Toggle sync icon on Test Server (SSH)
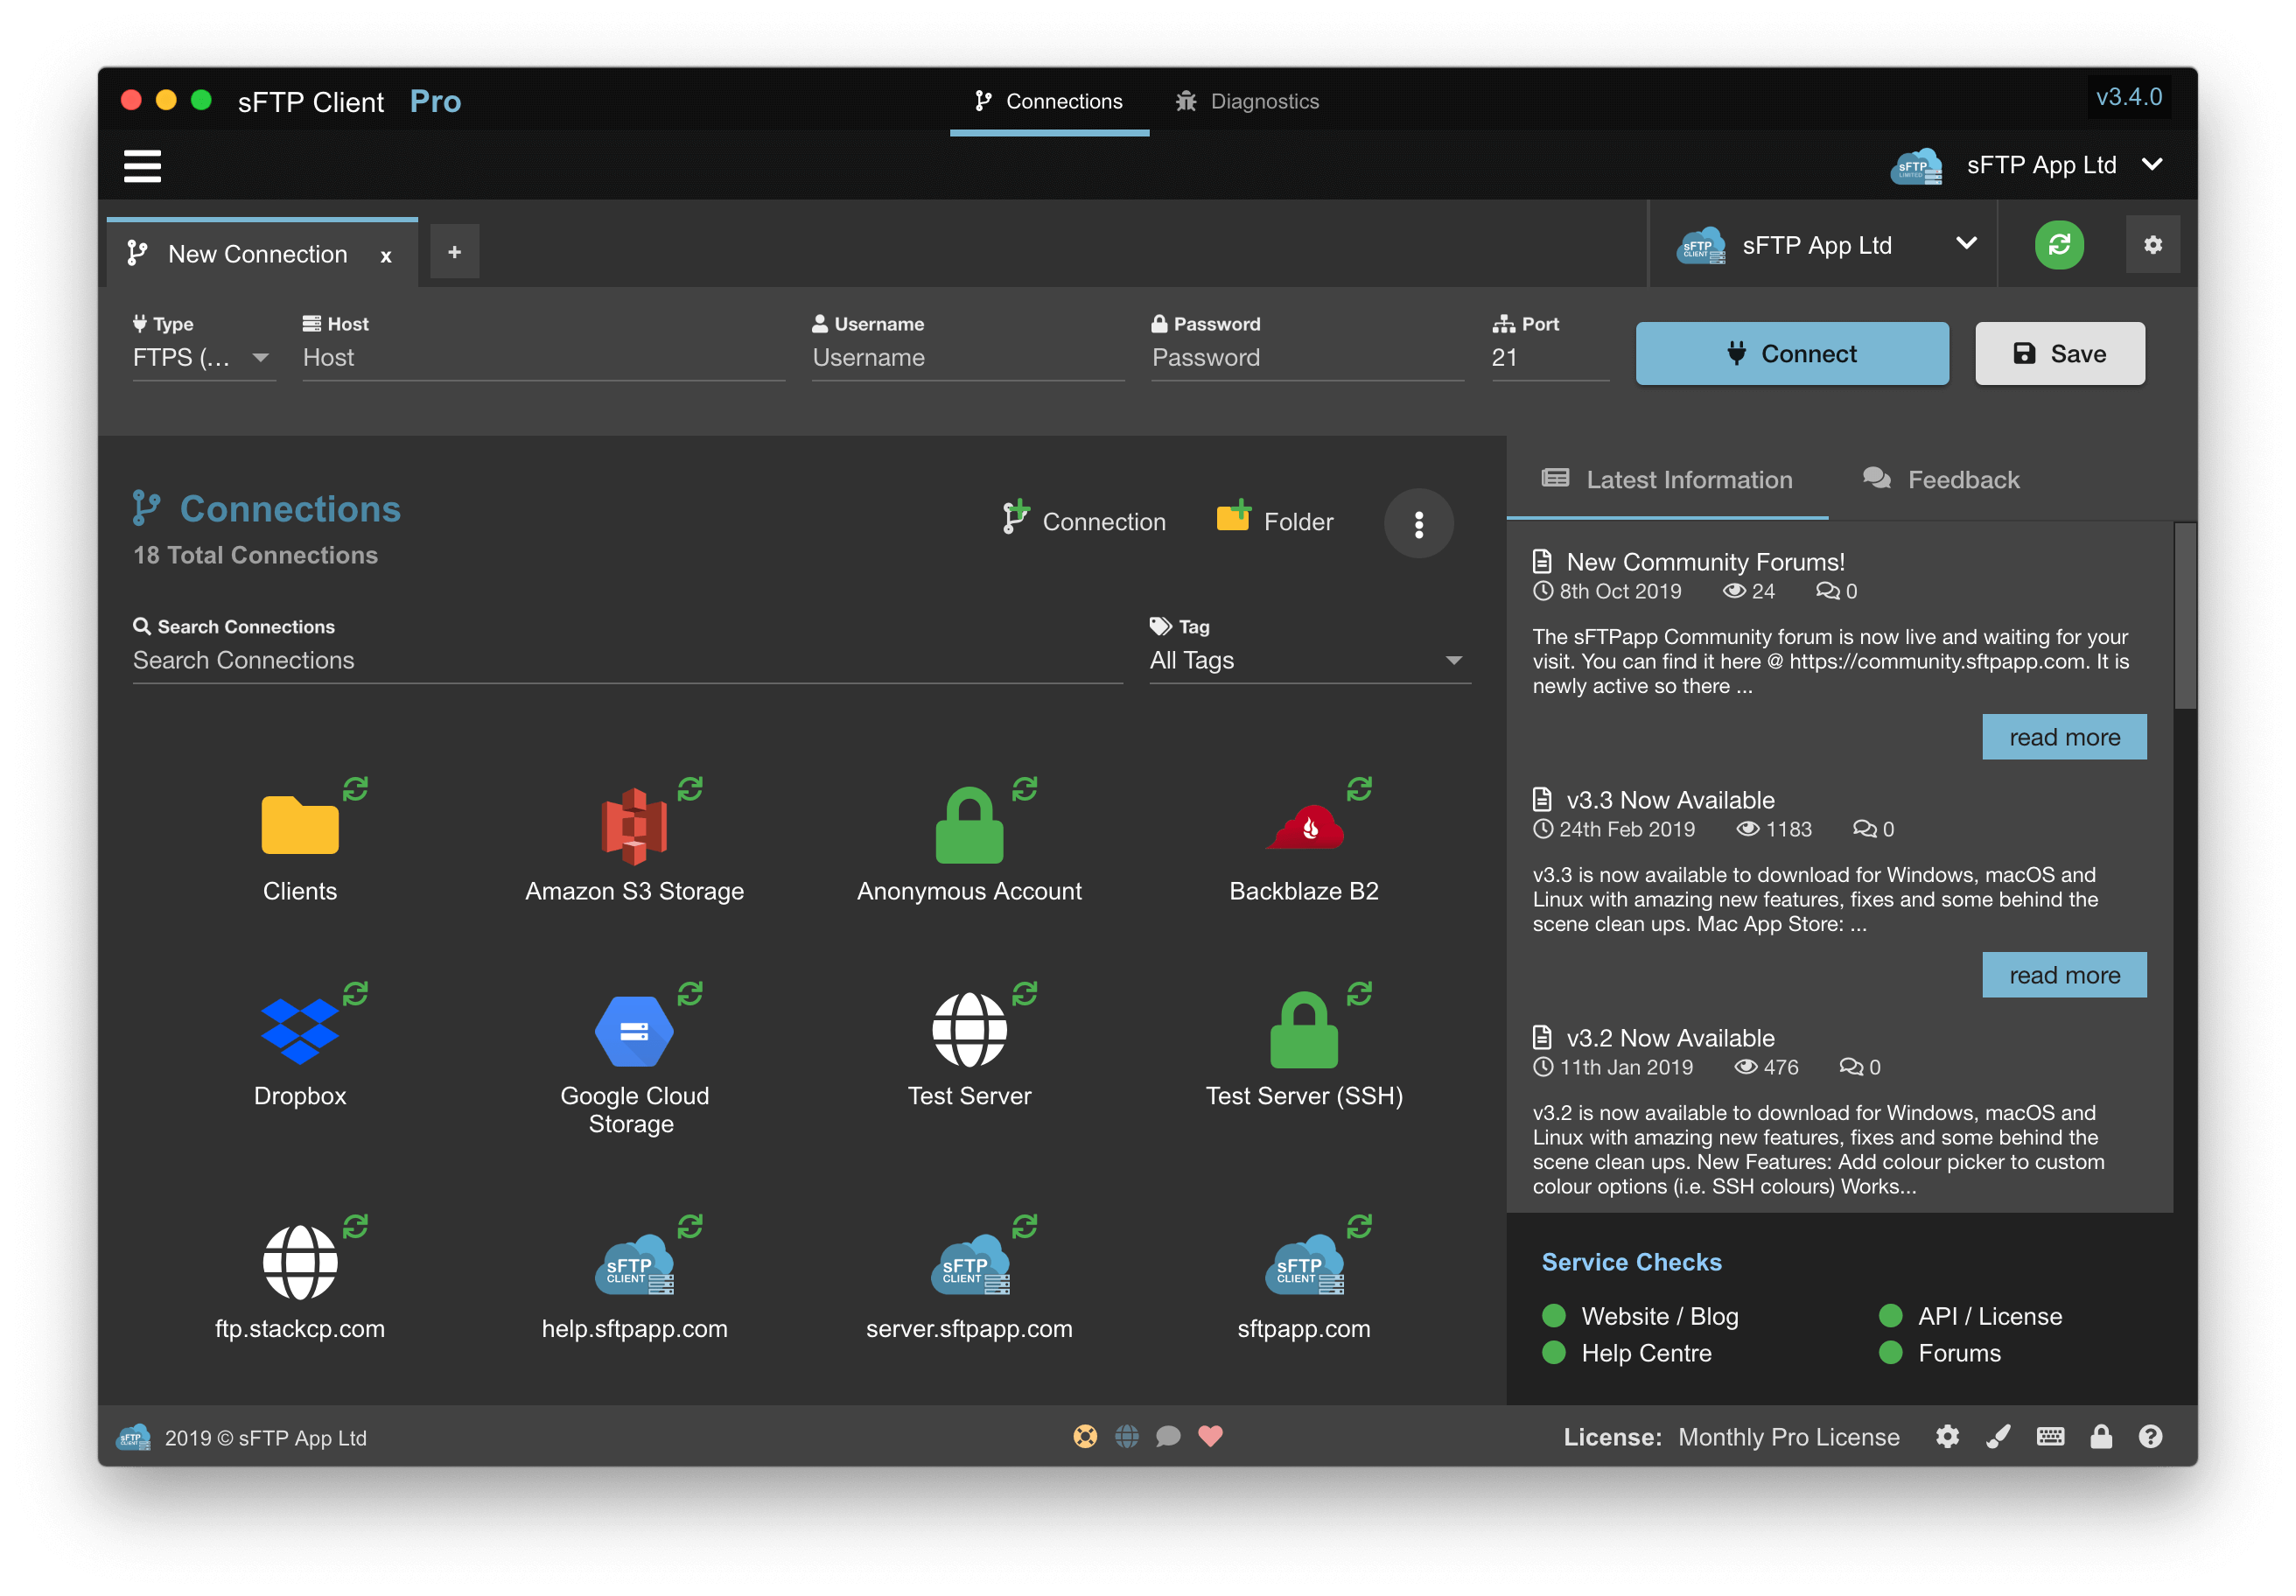This screenshot has width=2296, height=1596. 1359,993
